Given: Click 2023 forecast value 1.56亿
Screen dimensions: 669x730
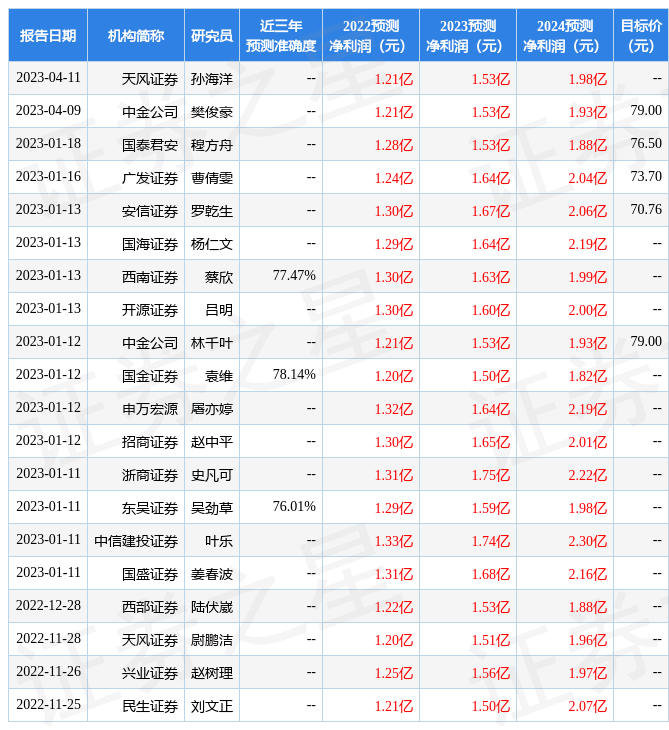Looking at the screenshot, I should (x=491, y=674).
